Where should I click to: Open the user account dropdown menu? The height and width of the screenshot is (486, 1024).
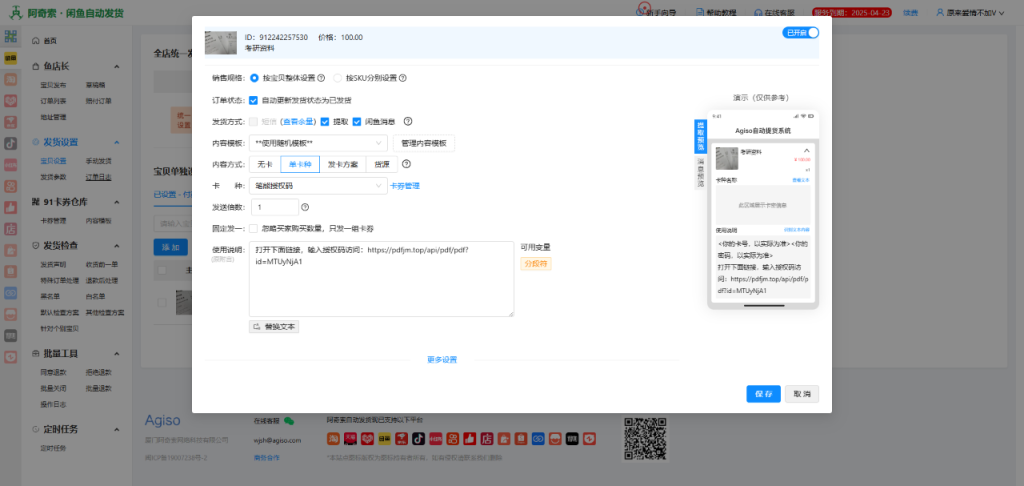978,12
